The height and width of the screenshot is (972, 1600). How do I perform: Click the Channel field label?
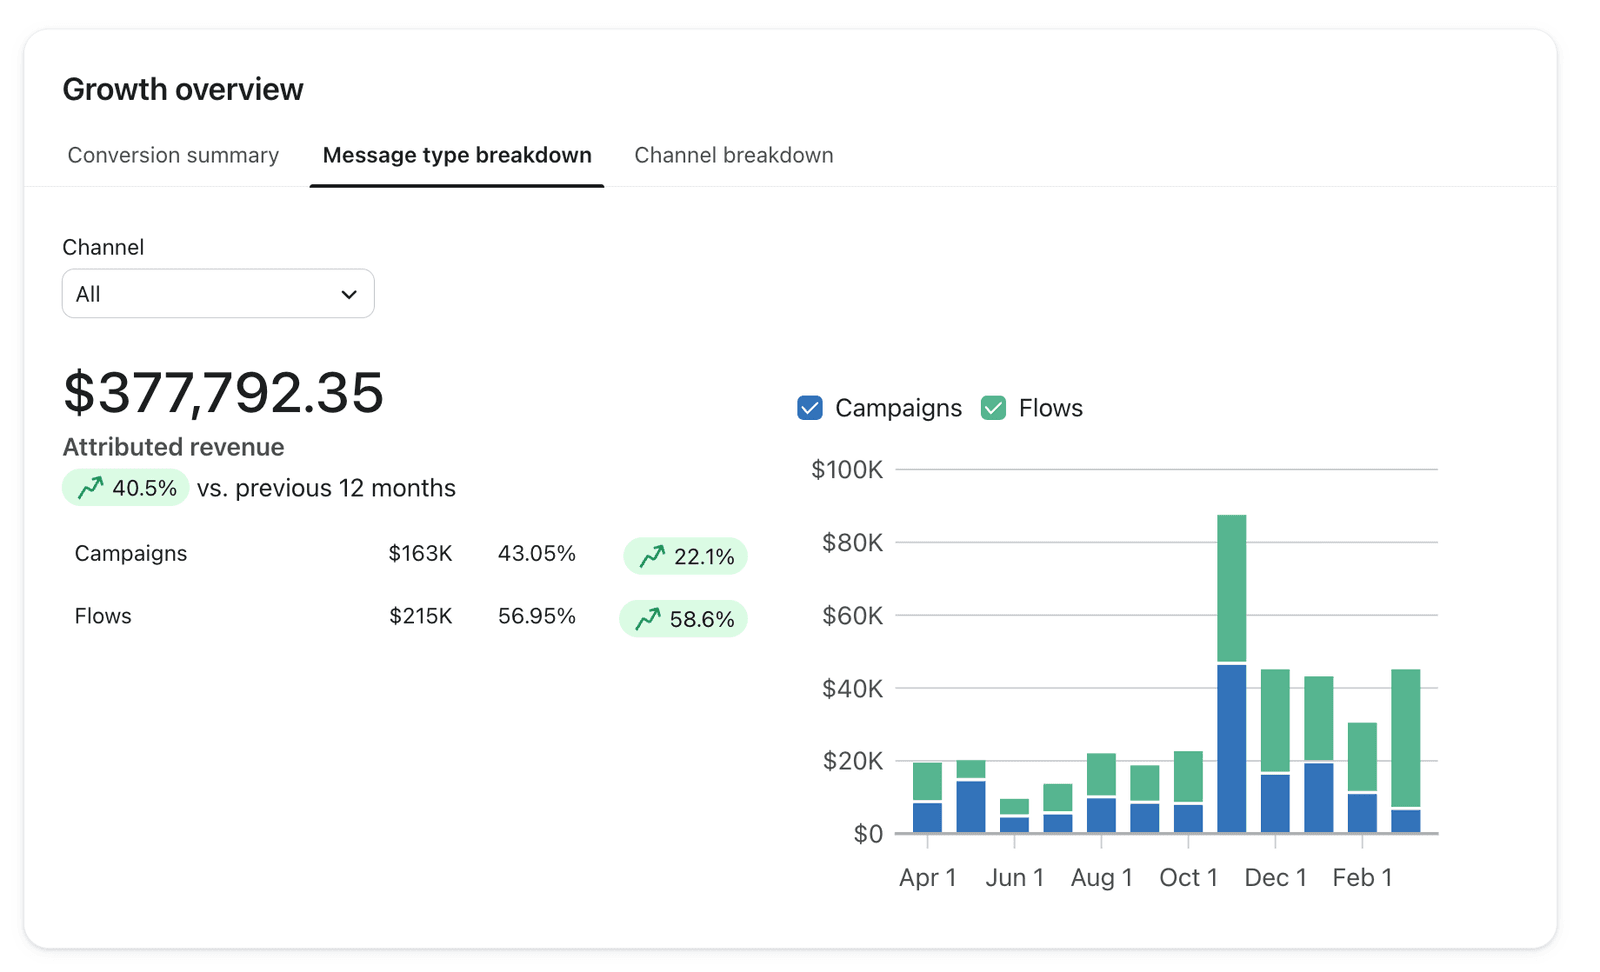click(x=103, y=247)
